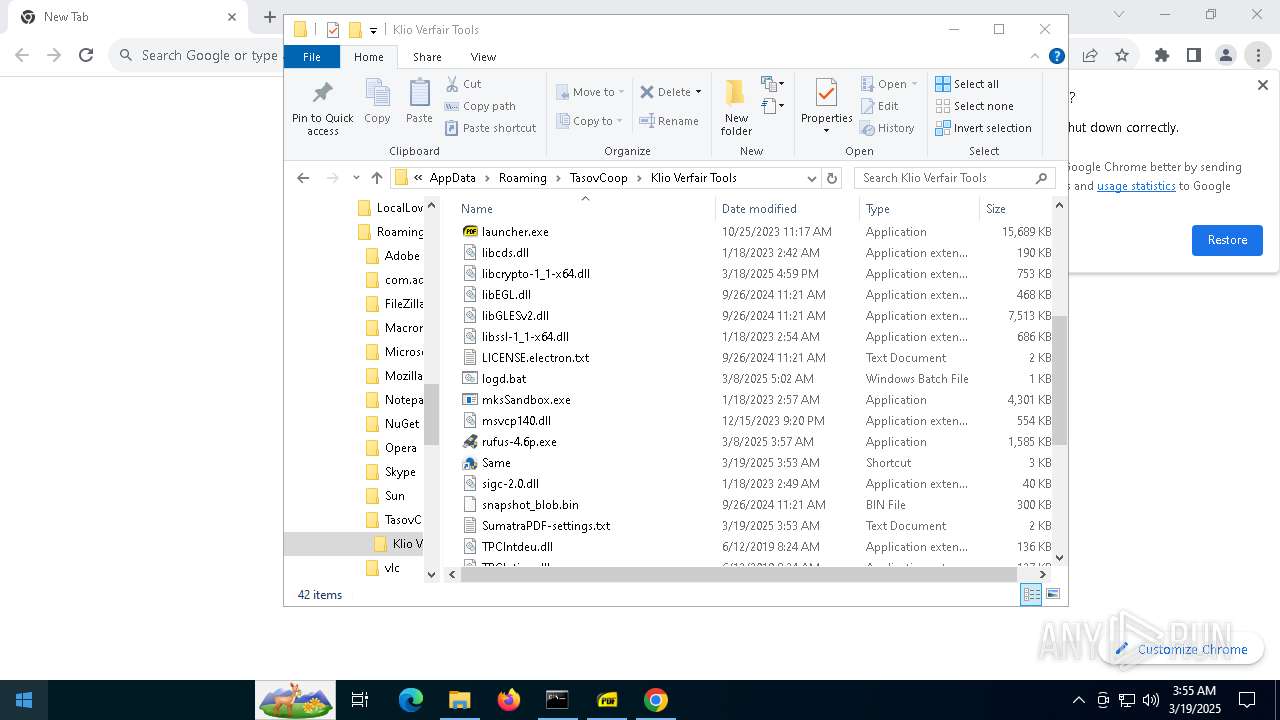Image resolution: width=1280 pixels, height=720 pixels.
Task: Open Move to dropdown
Action: (x=590, y=92)
